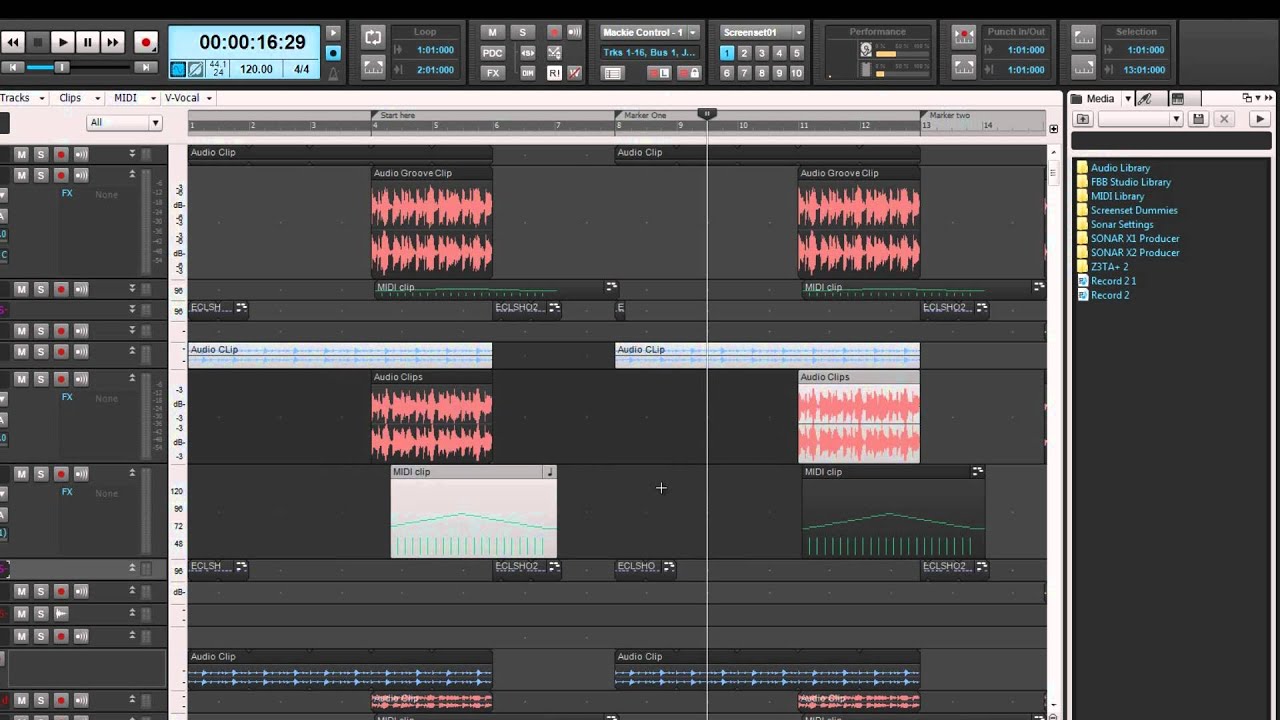Select the Z3TA+ 2 folder
This screenshot has width=1280, height=720.
click(1109, 267)
